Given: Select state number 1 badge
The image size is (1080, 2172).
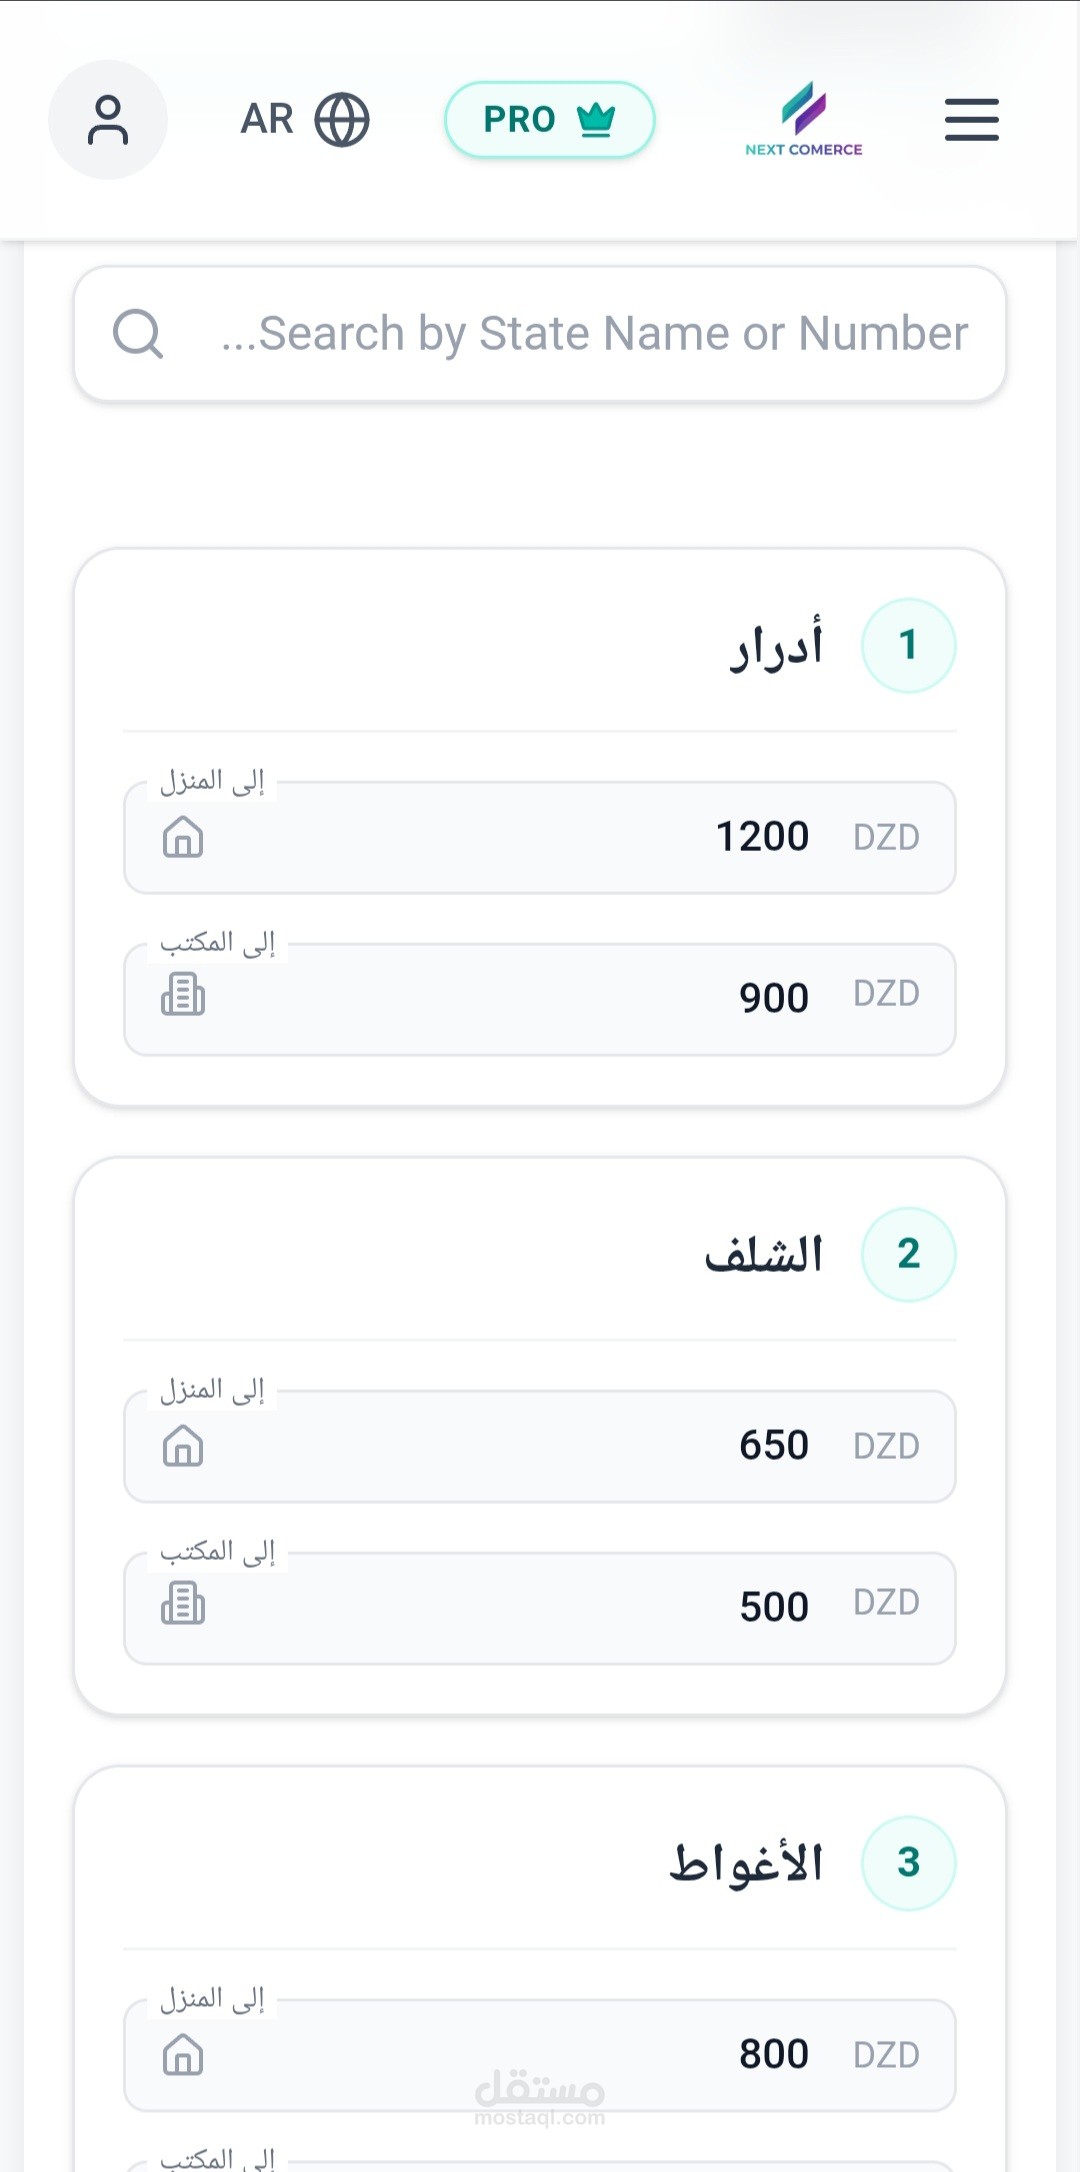Looking at the screenshot, I should pyautogui.click(x=908, y=645).
